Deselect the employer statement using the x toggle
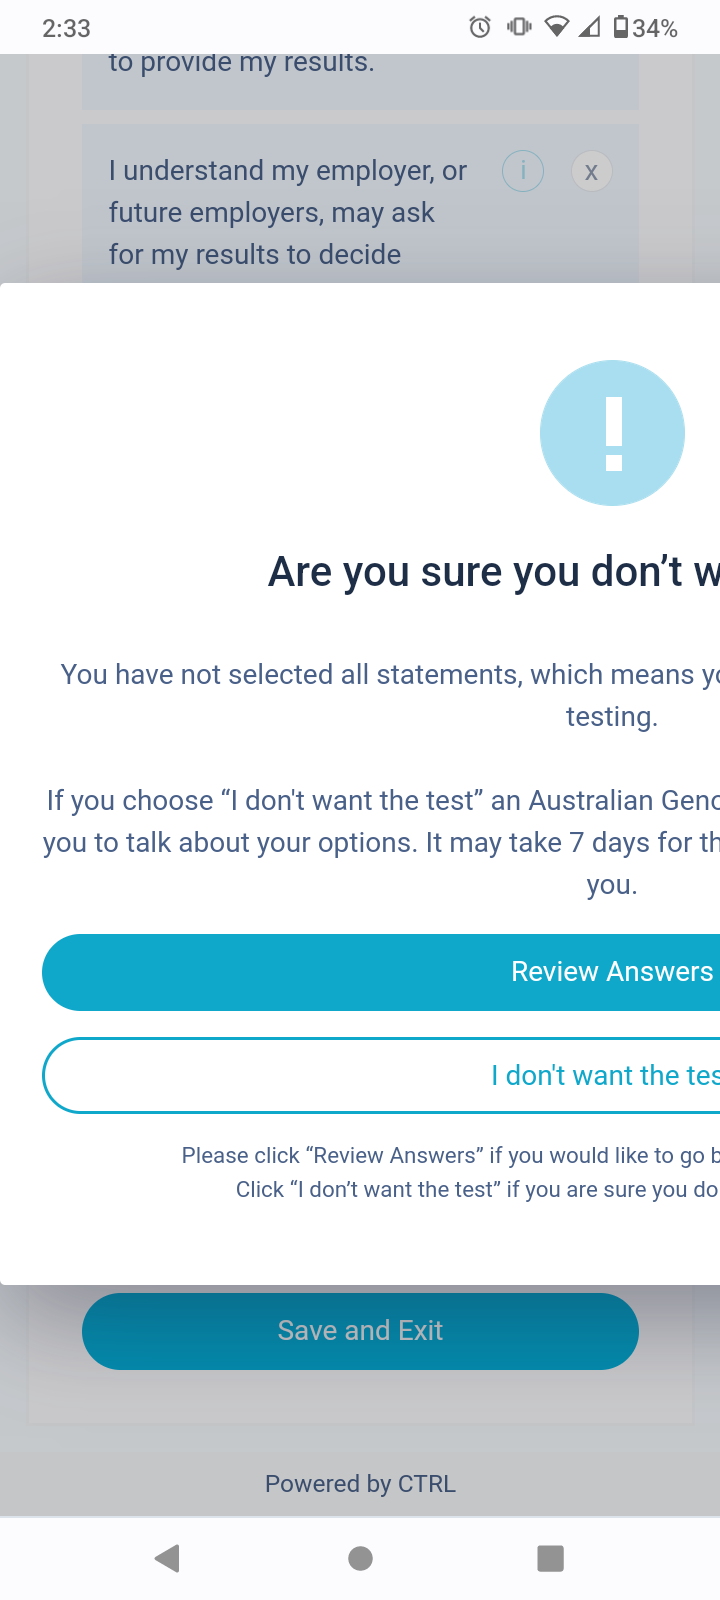This screenshot has height=1600, width=720. pos(591,171)
